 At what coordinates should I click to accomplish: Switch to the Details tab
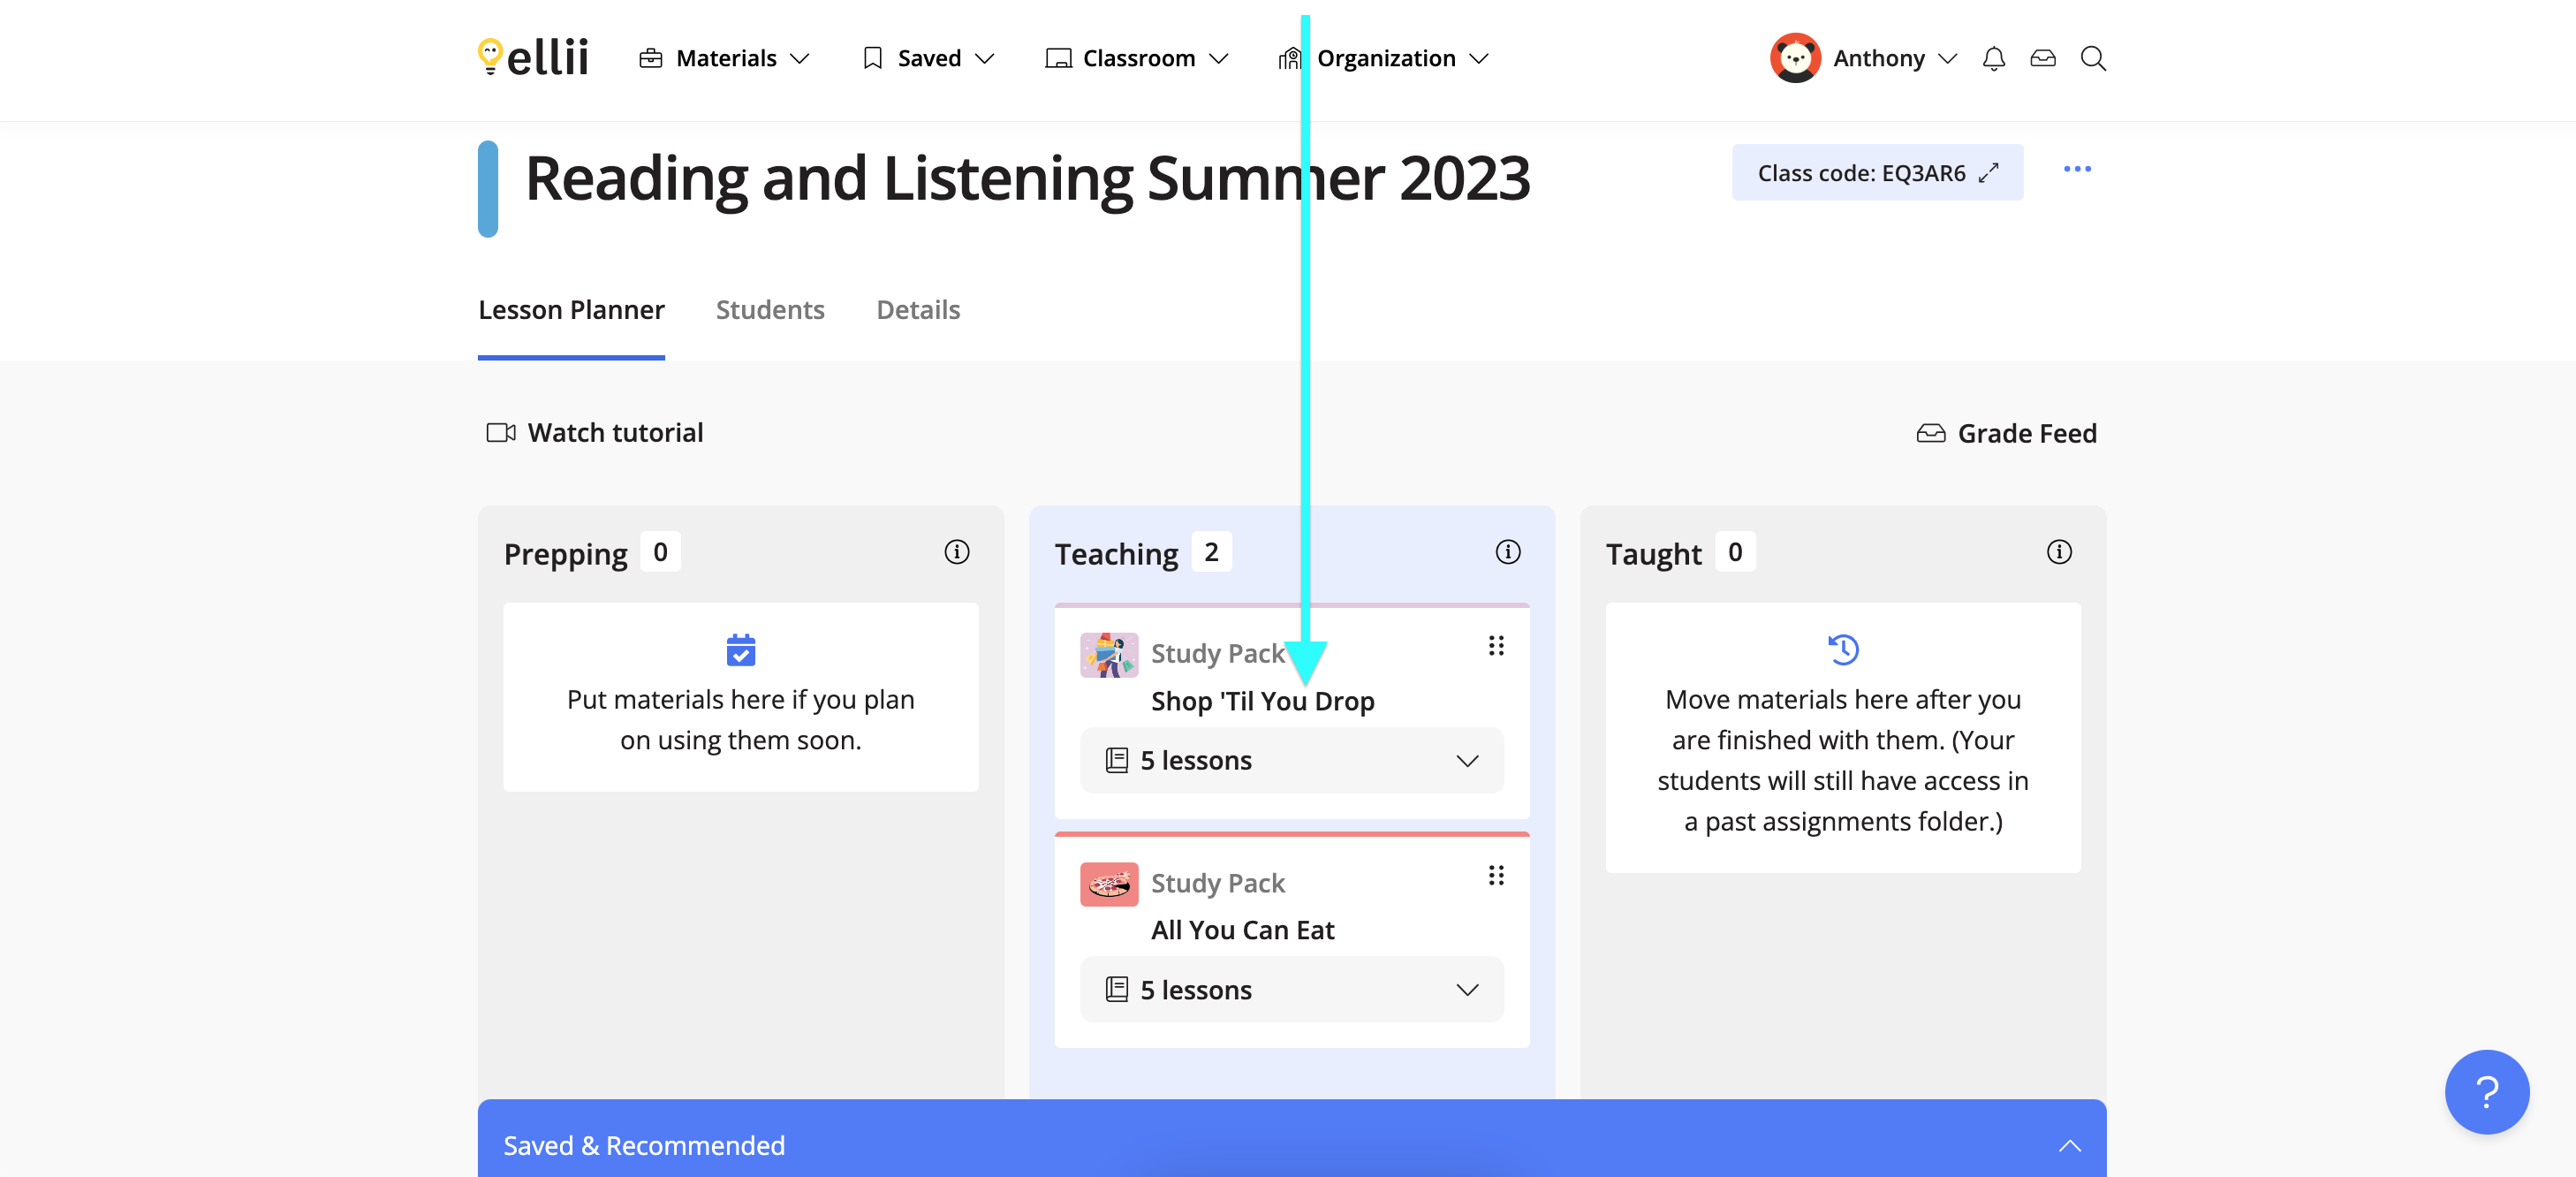[x=917, y=310]
